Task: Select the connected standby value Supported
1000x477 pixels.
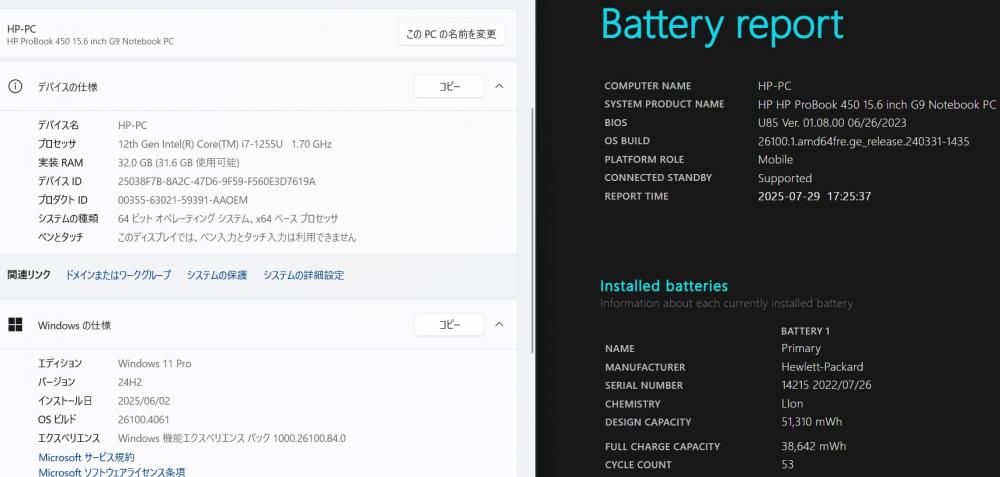Action: pyautogui.click(x=784, y=178)
